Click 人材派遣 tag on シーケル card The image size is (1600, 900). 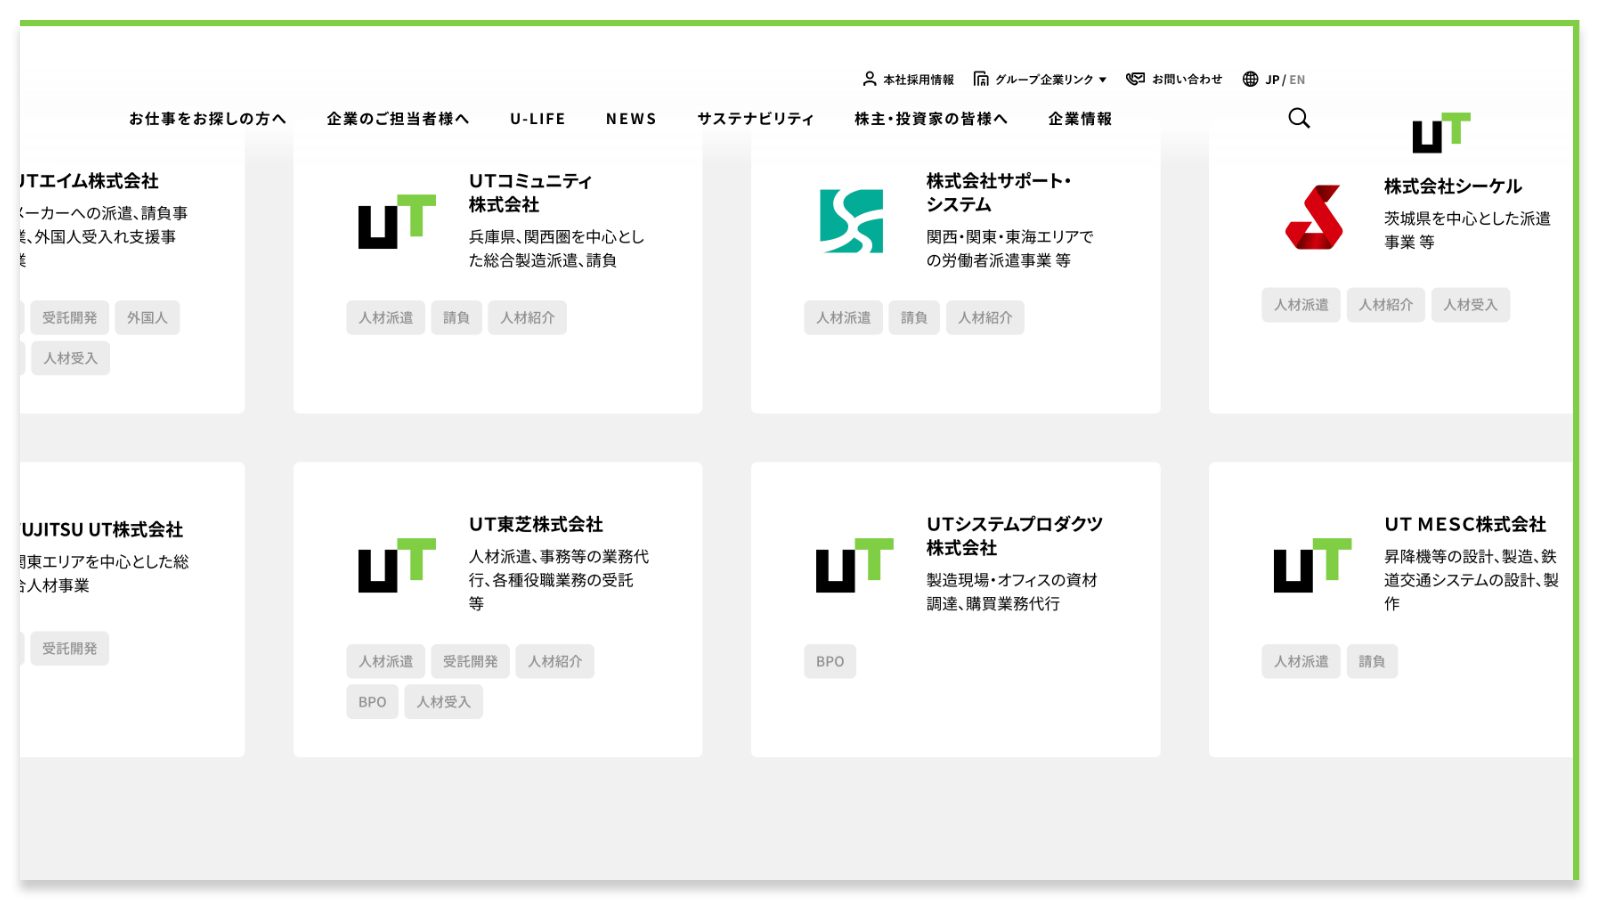pyautogui.click(x=1301, y=305)
